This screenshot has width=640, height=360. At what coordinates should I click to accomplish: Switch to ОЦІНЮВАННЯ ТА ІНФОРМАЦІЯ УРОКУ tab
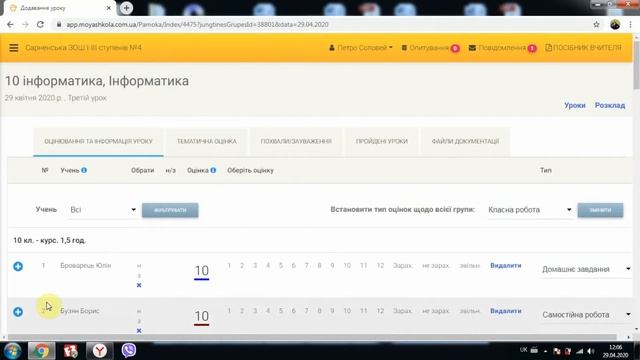click(x=98, y=141)
